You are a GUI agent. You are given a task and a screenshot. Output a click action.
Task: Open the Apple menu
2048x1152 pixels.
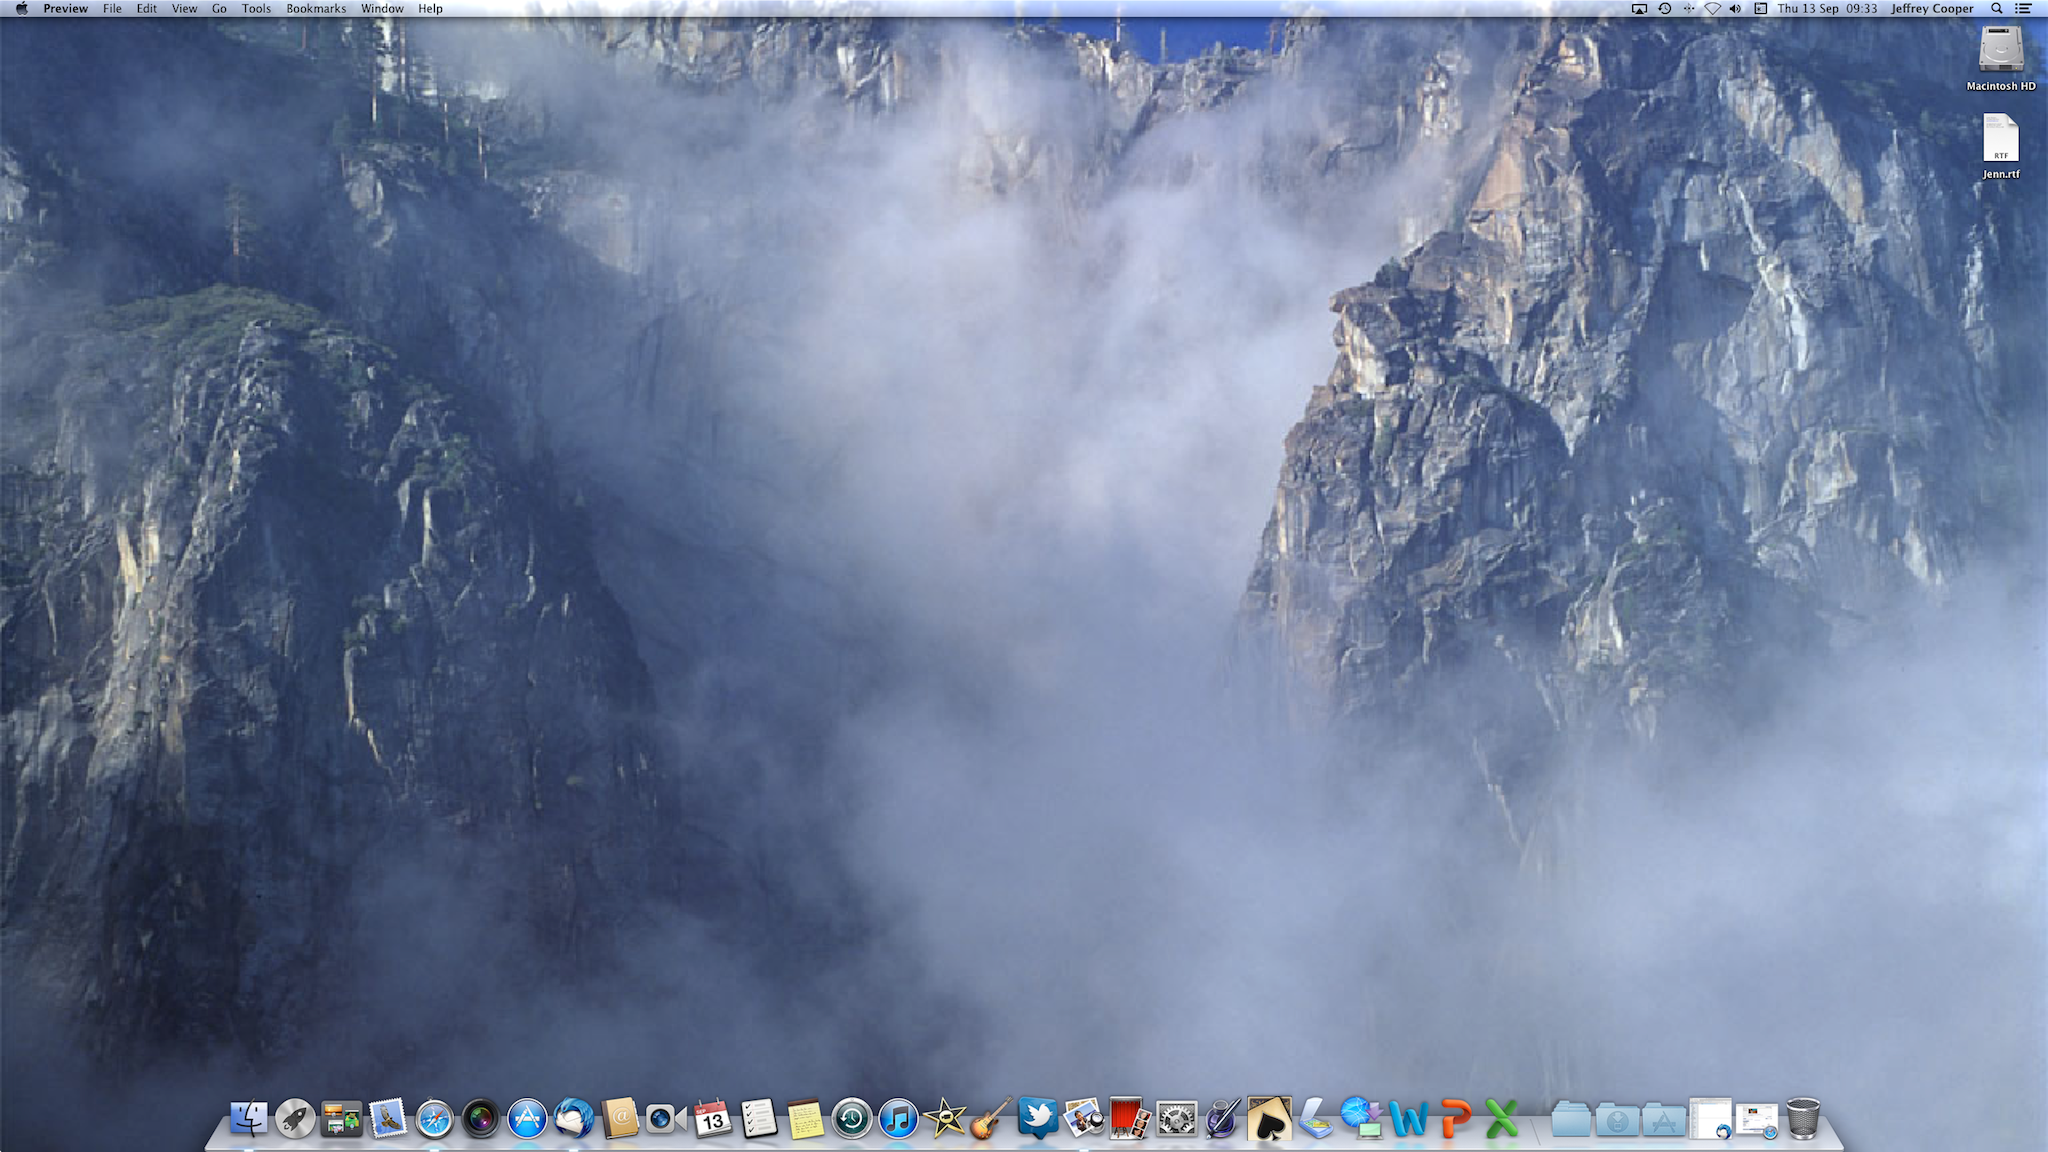[21, 8]
